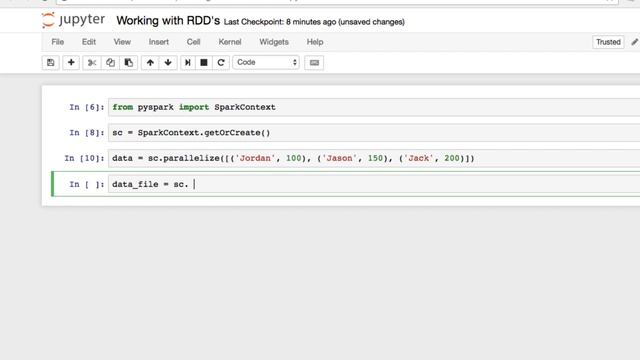
Task: Click the empty In [ ]: prompt
Action: pos(87,184)
